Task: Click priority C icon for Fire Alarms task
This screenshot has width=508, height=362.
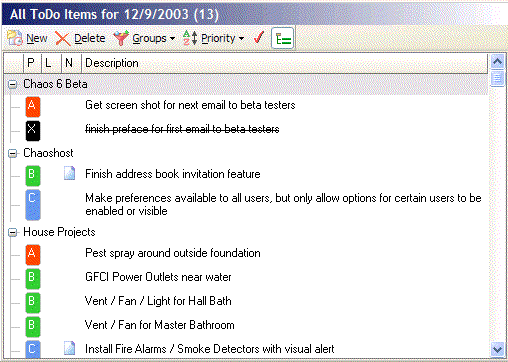Action: coord(33,349)
